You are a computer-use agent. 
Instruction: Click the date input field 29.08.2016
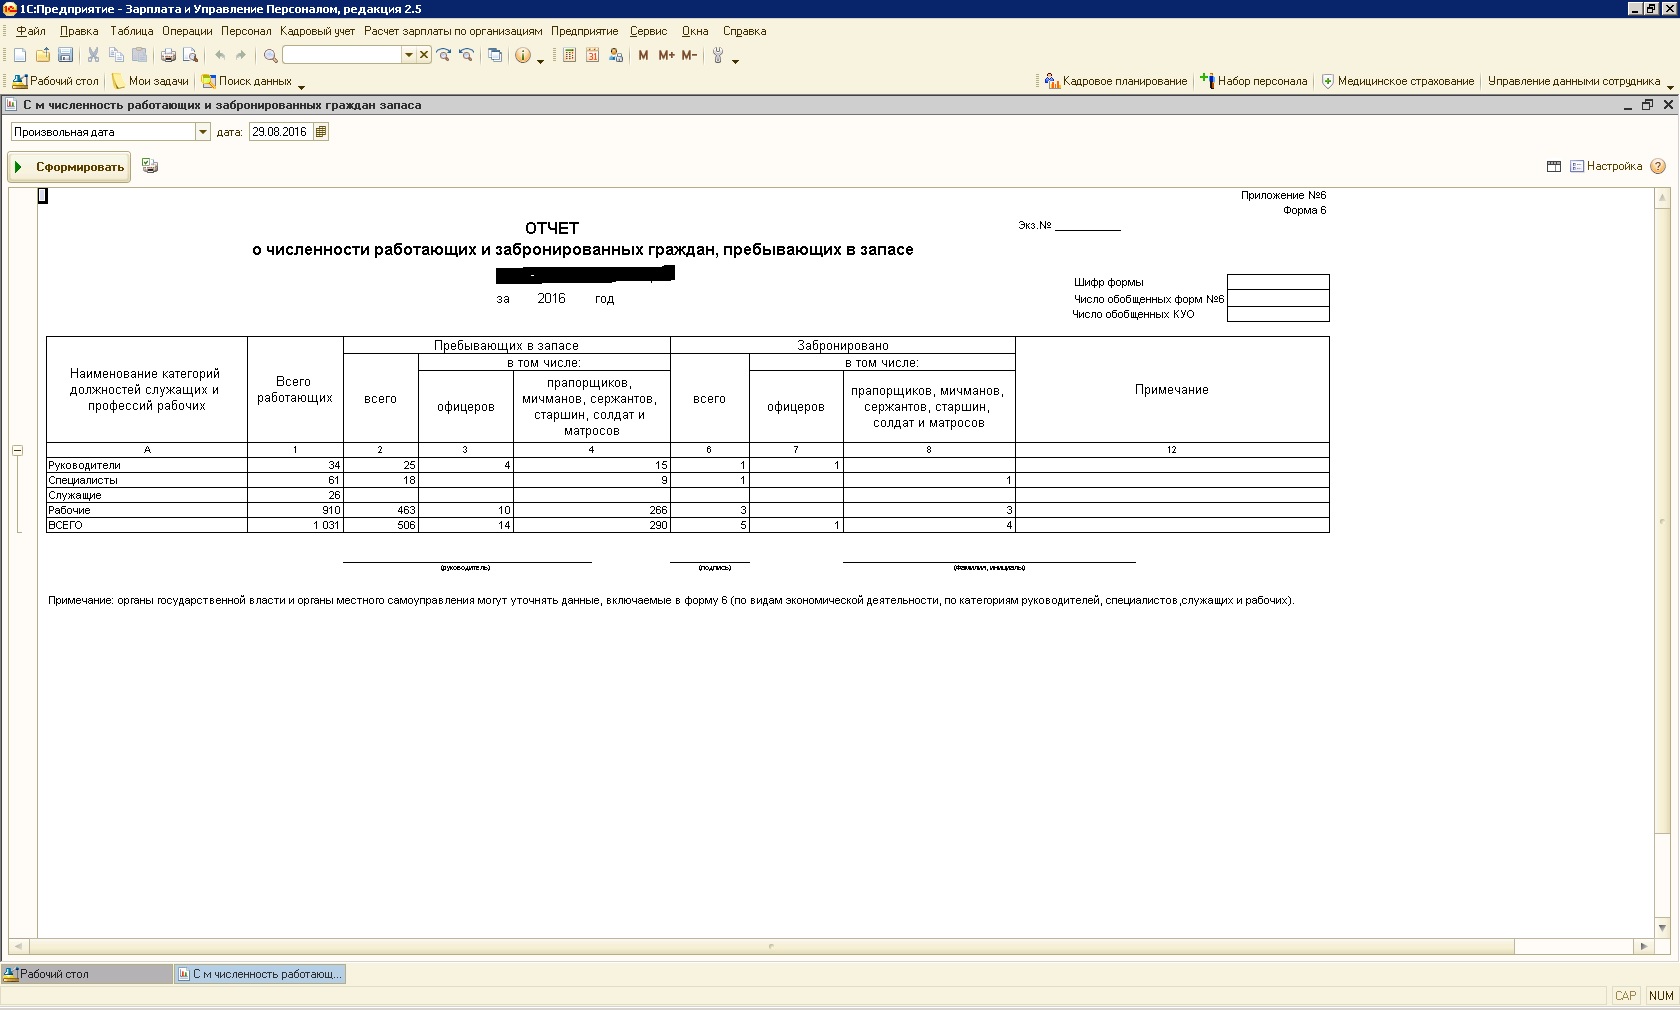(281, 132)
